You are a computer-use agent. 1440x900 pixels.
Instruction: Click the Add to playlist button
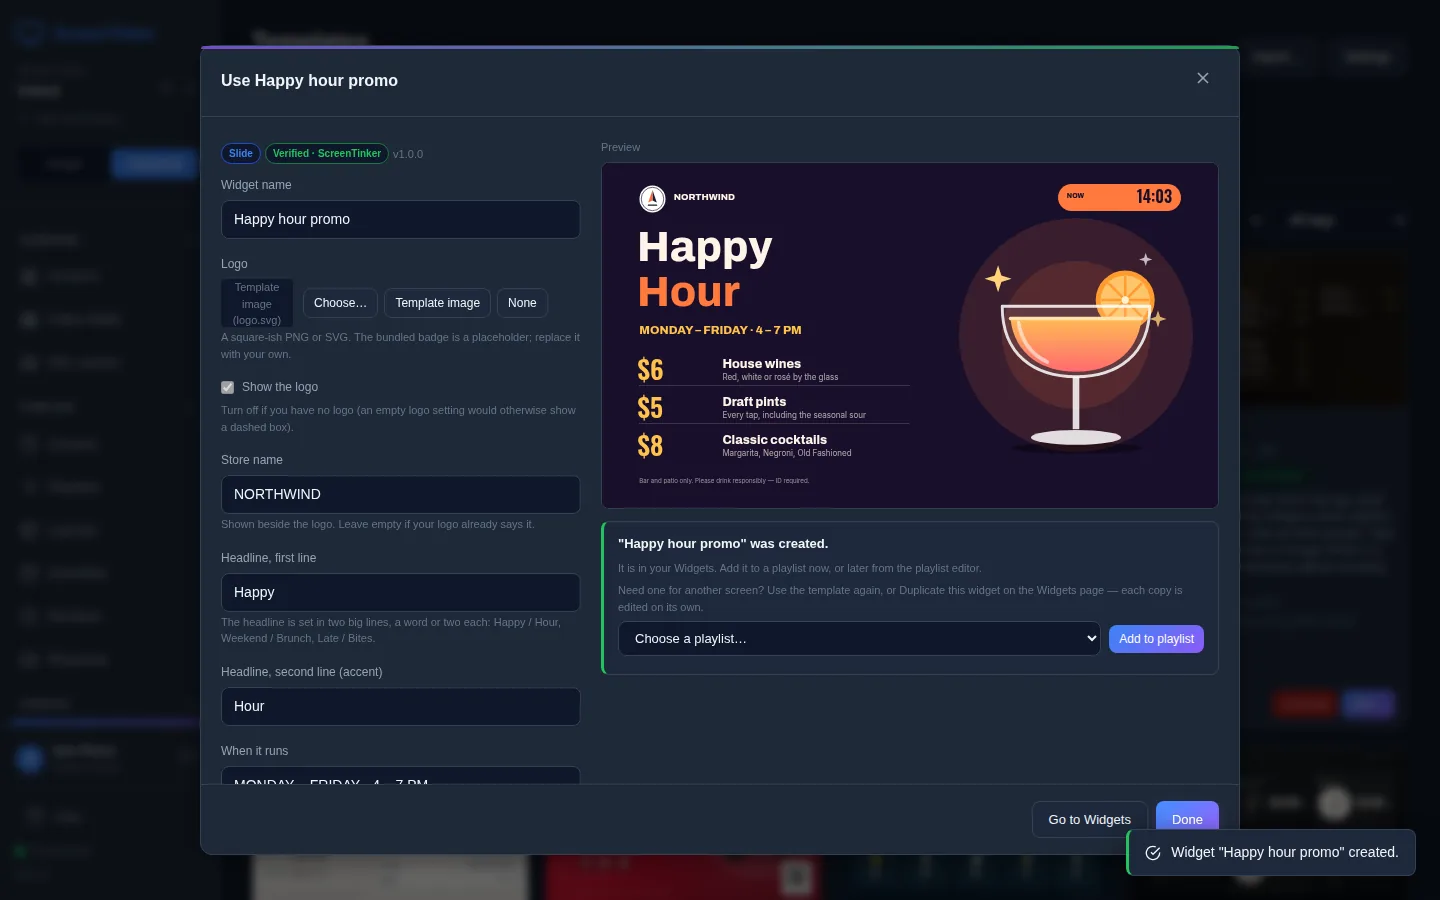pos(1156,639)
